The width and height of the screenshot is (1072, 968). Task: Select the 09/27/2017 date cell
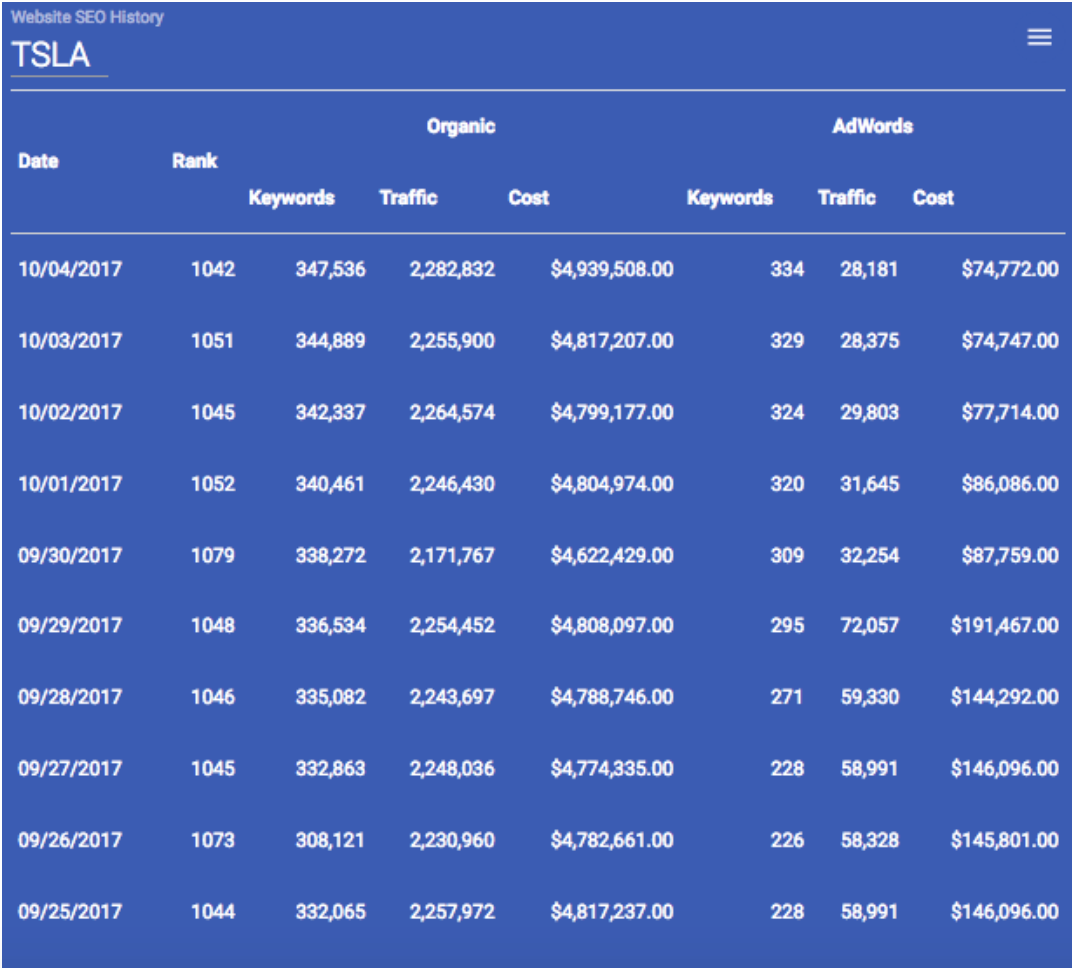(x=70, y=768)
